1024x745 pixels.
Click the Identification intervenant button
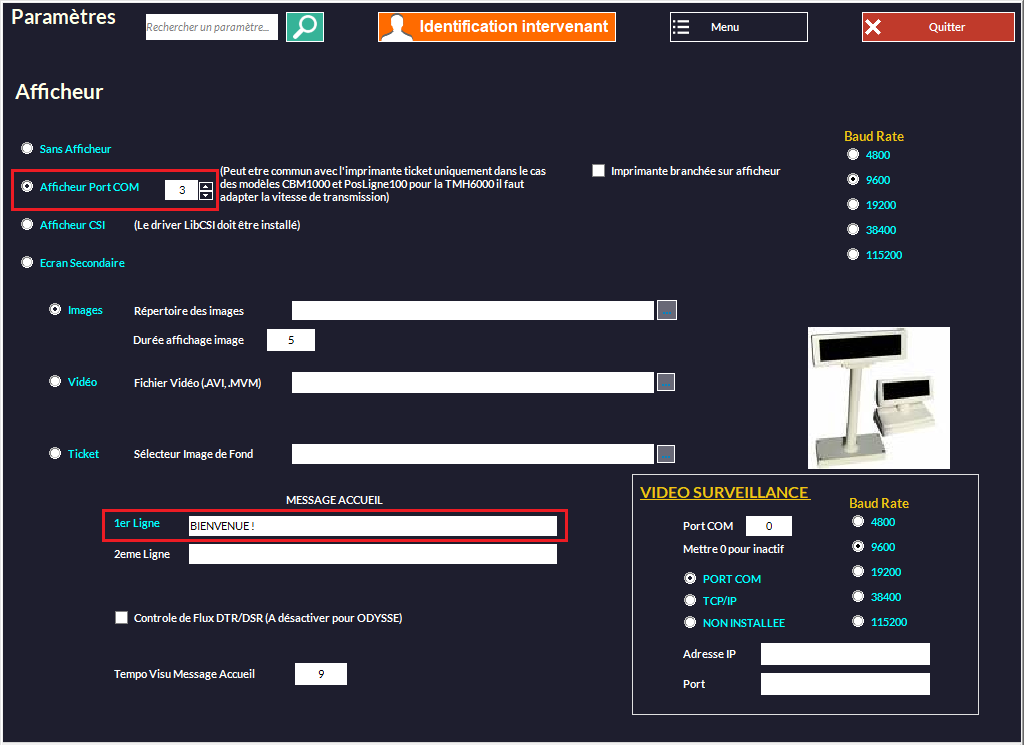point(497,27)
